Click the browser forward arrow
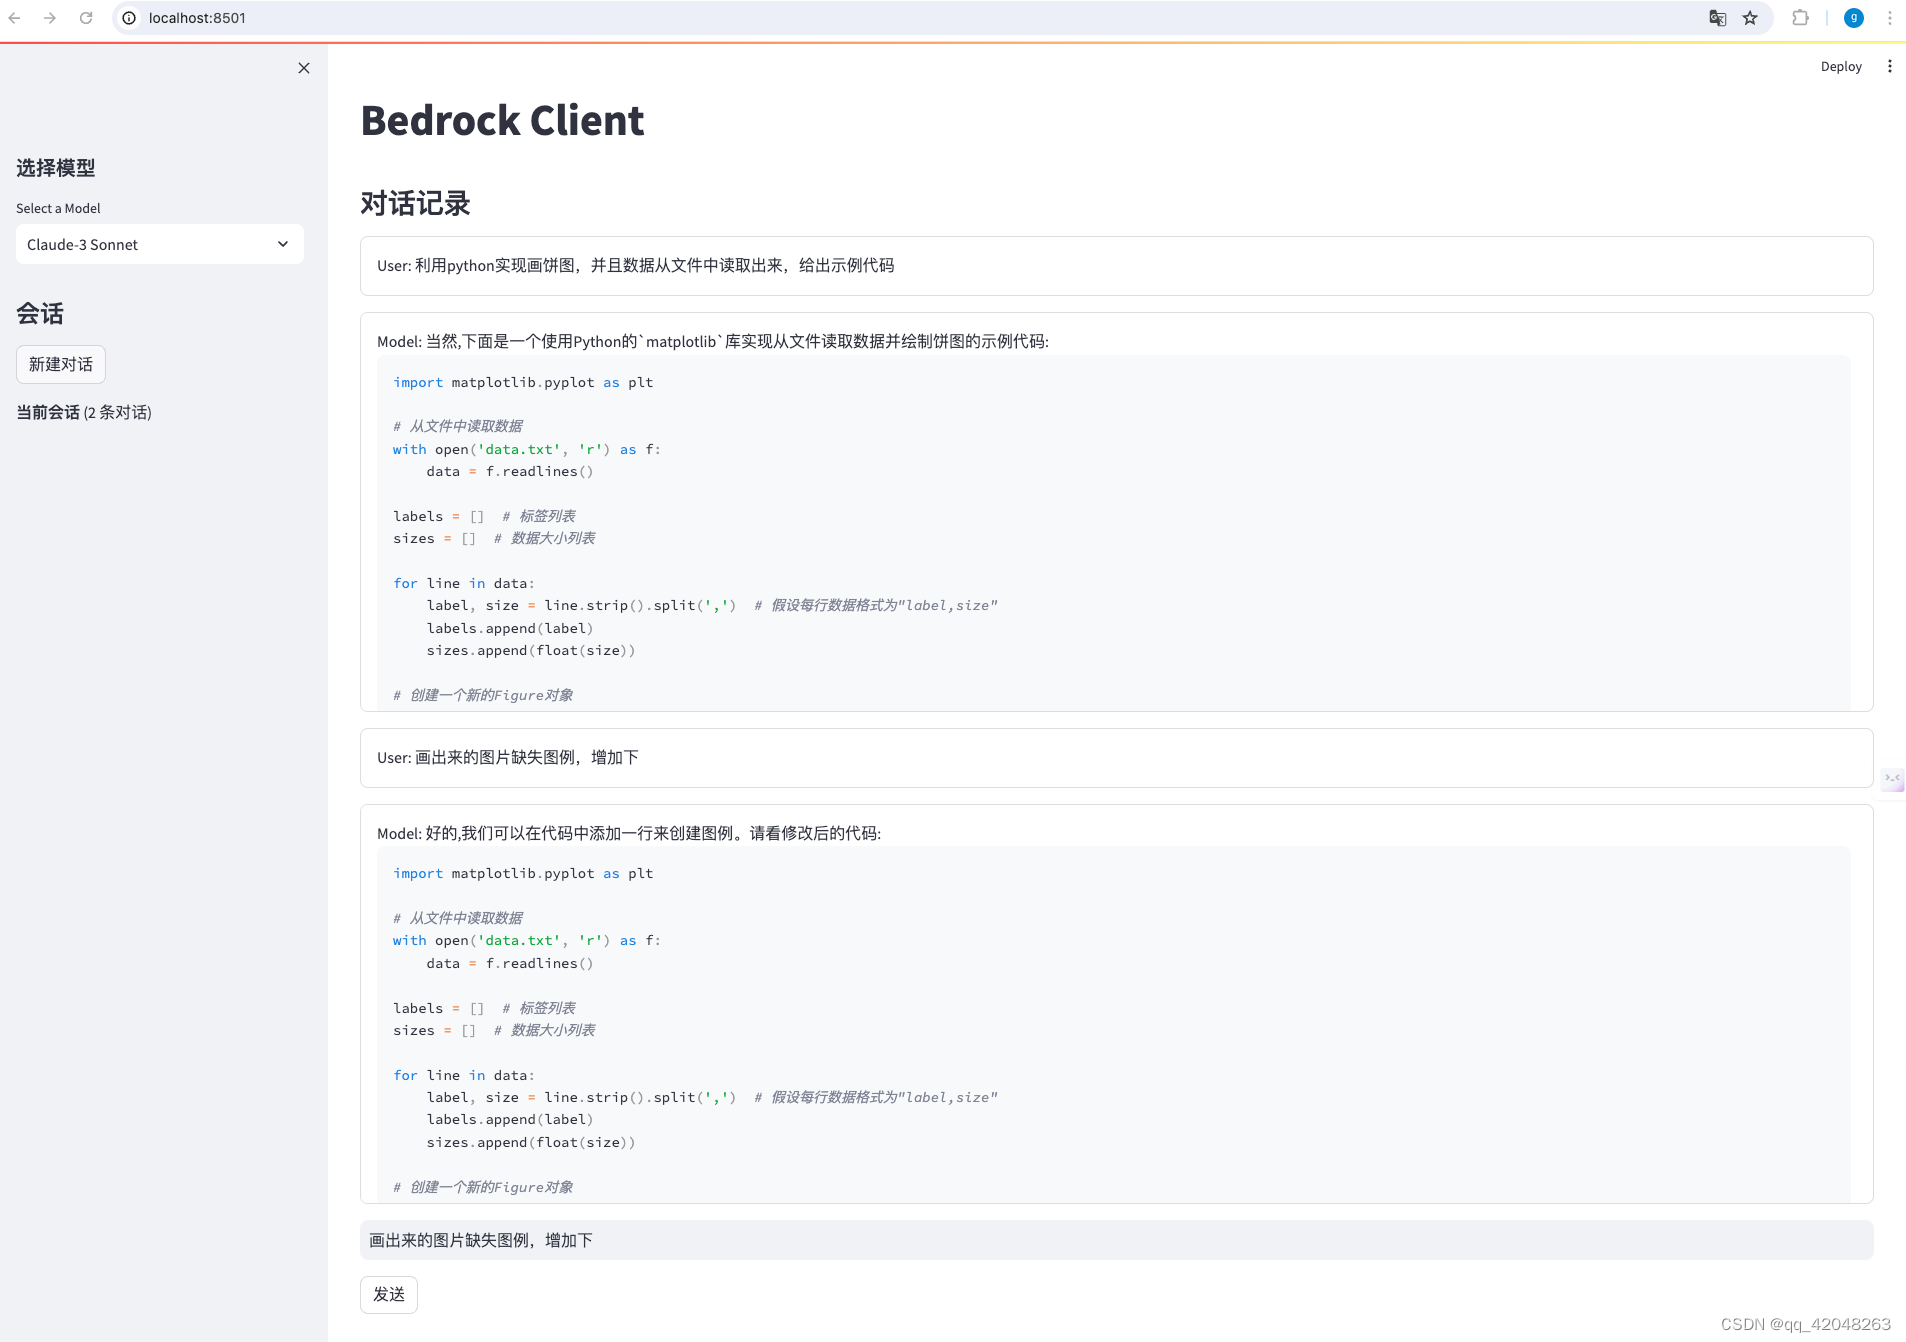The width and height of the screenshot is (1906, 1342). pyautogui.click(x=50, y=18)
